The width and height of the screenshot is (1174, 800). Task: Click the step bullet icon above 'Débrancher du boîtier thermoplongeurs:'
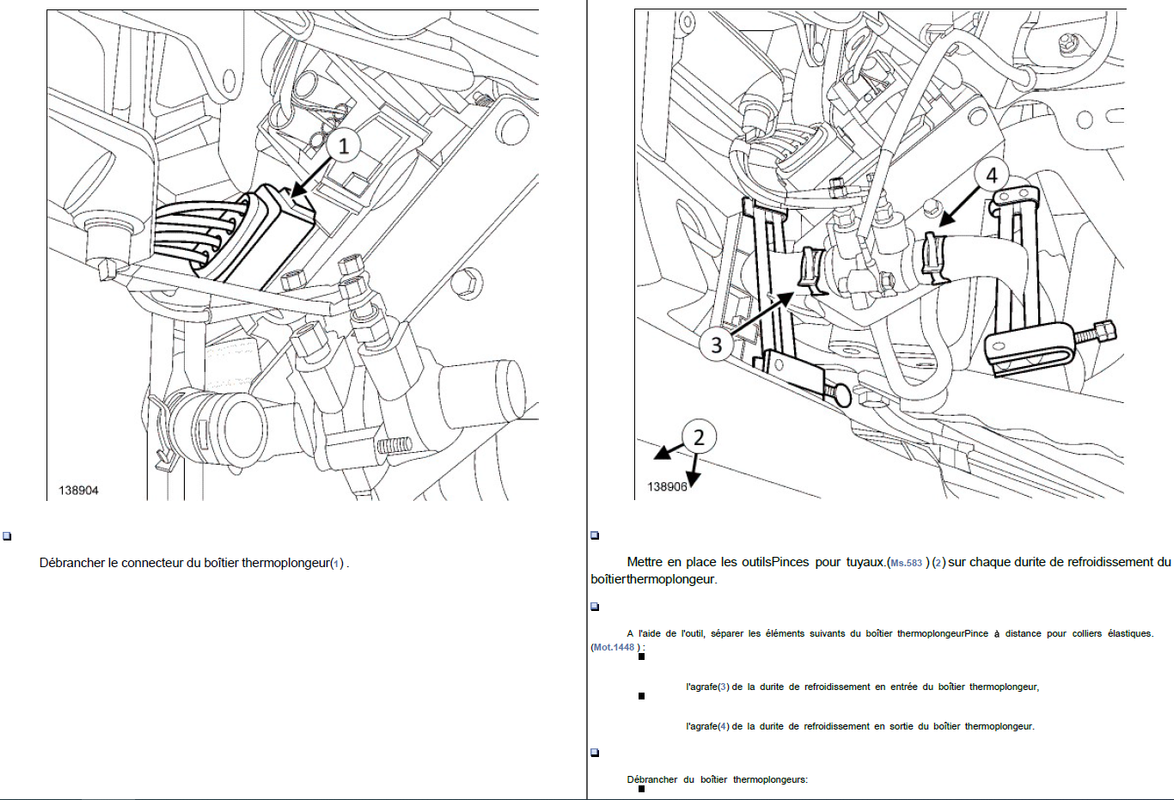tap(594, 753)
